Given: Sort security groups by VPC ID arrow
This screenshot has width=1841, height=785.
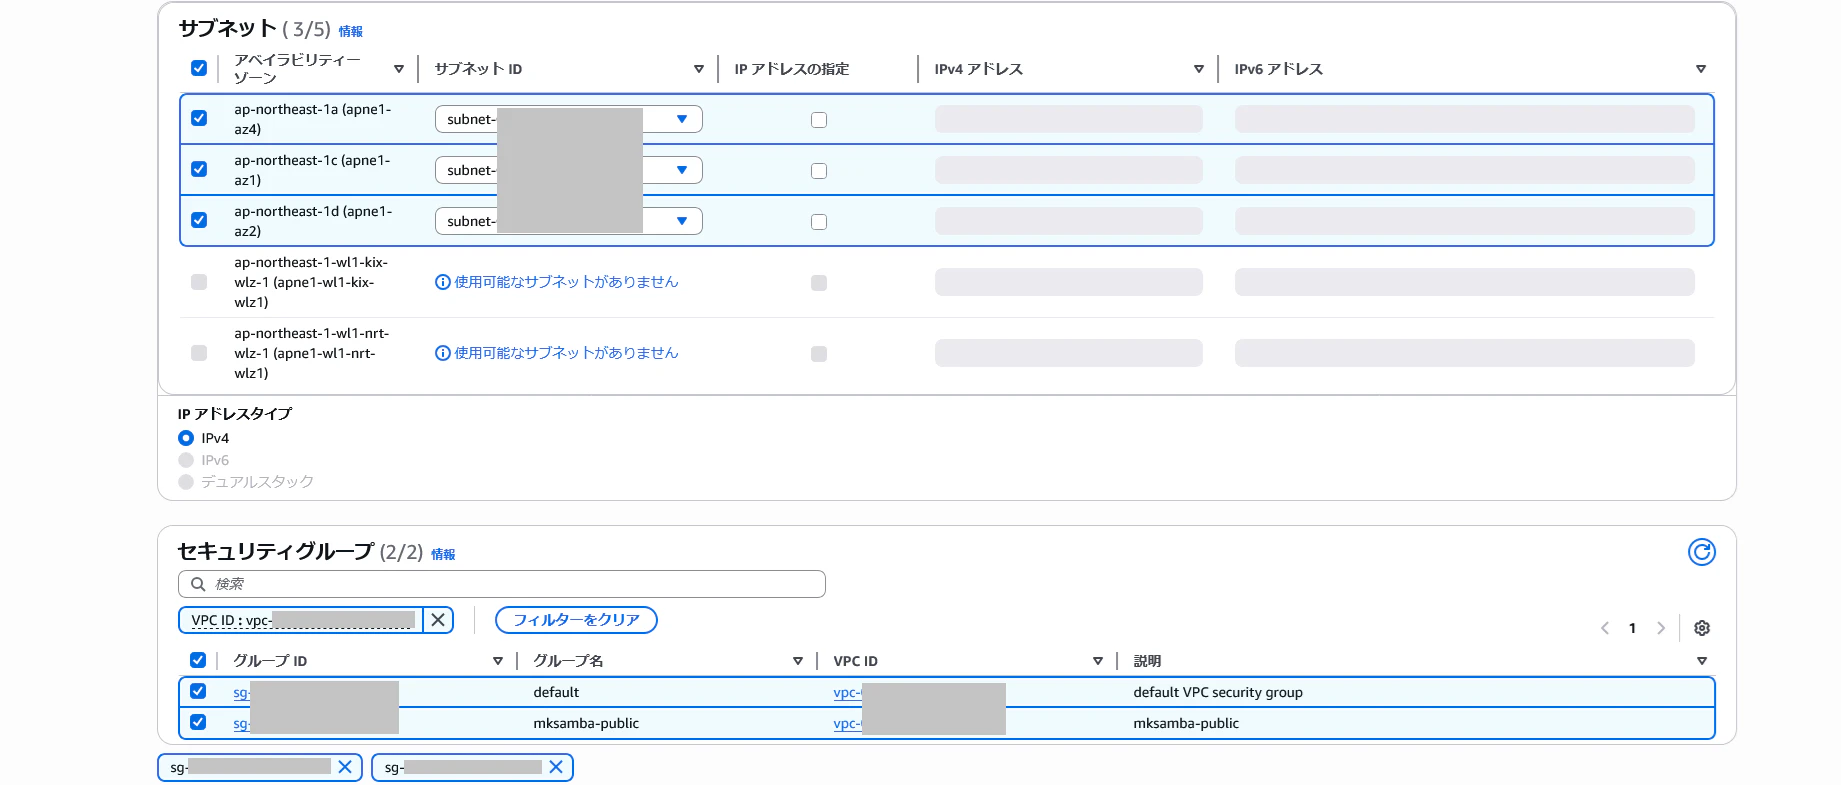Looking at the screenshot, I should [x=1098, y=661].
